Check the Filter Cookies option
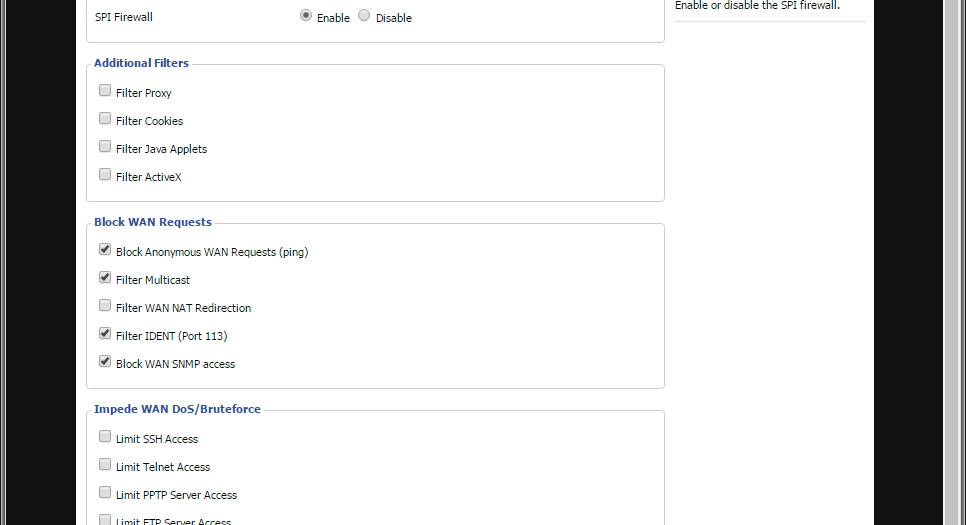The image size is (966, 525). (105, 119)
